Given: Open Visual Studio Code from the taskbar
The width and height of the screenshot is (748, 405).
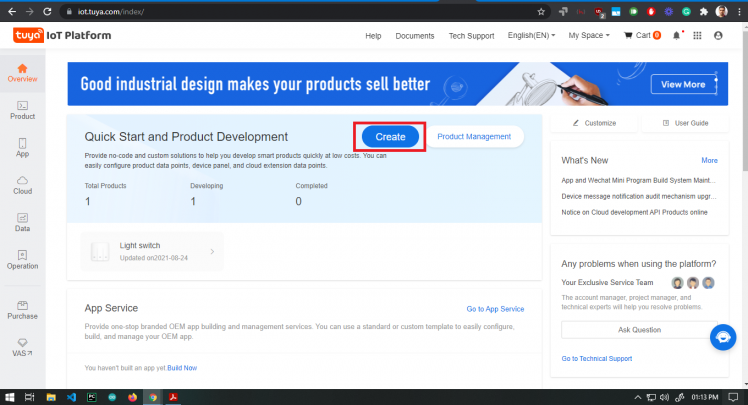Looking at the screenshot, I should pos(72,397).
